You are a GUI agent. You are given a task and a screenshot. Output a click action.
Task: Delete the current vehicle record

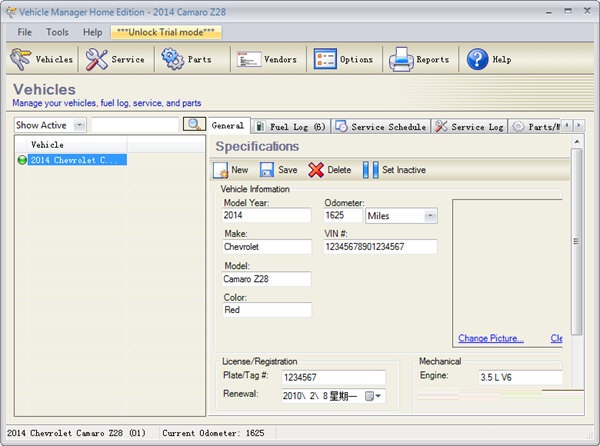pyautogui.click(x=329, y=170)
